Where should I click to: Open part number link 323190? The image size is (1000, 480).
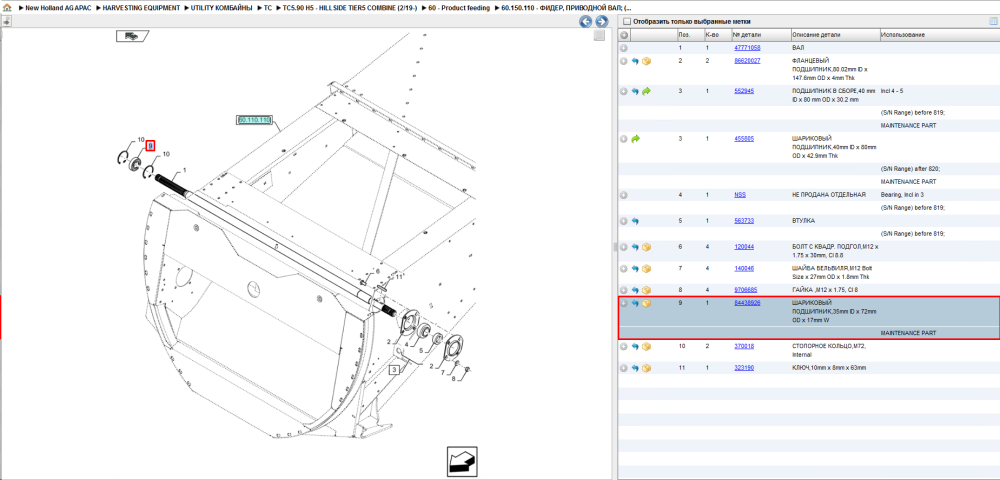[x=744, y=368]
